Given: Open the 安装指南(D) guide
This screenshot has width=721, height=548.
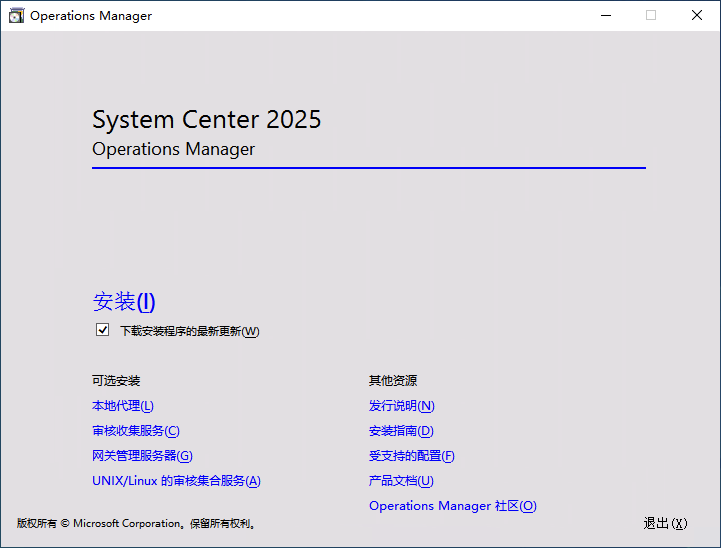Looking at the screenshot, I should (401, 431).
